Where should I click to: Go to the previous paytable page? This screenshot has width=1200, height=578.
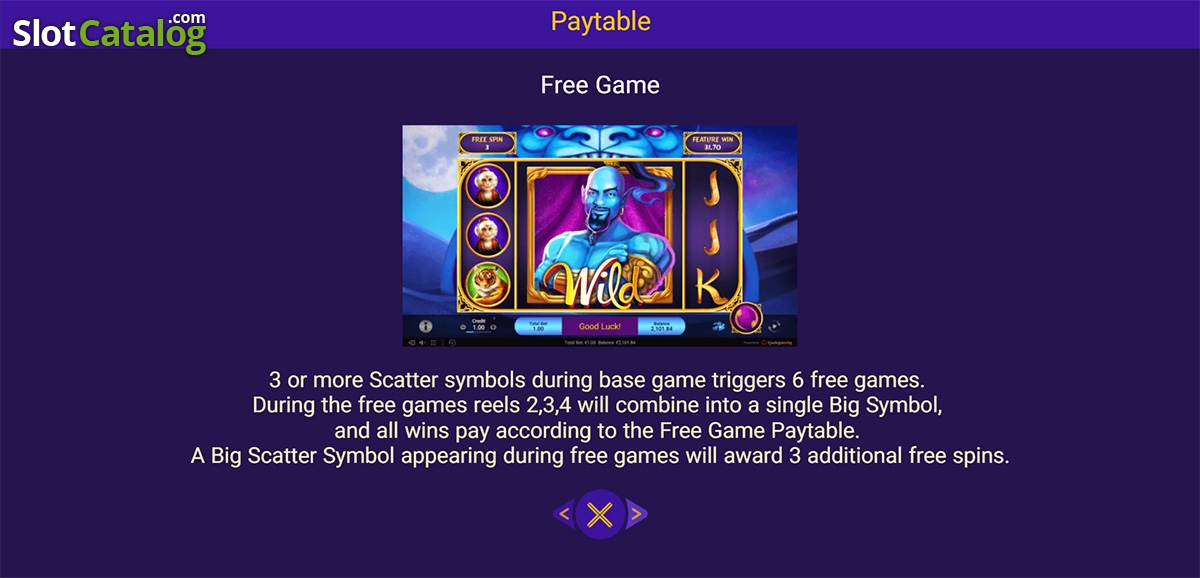(564, 515)
